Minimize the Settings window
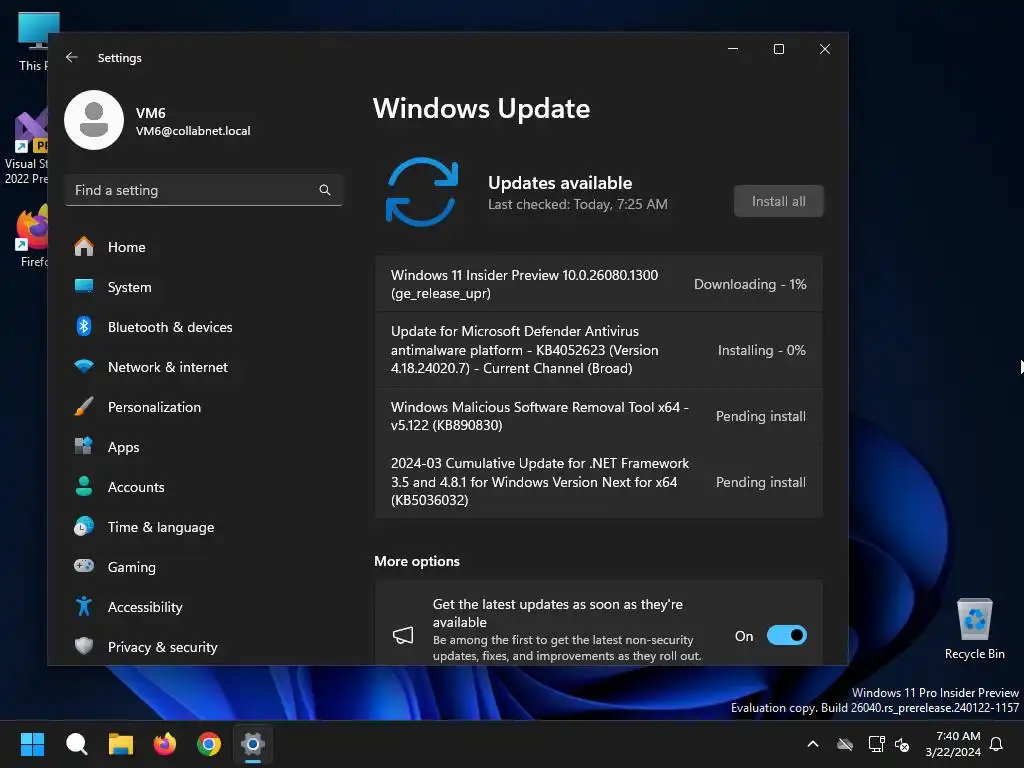 coord(733,49)
